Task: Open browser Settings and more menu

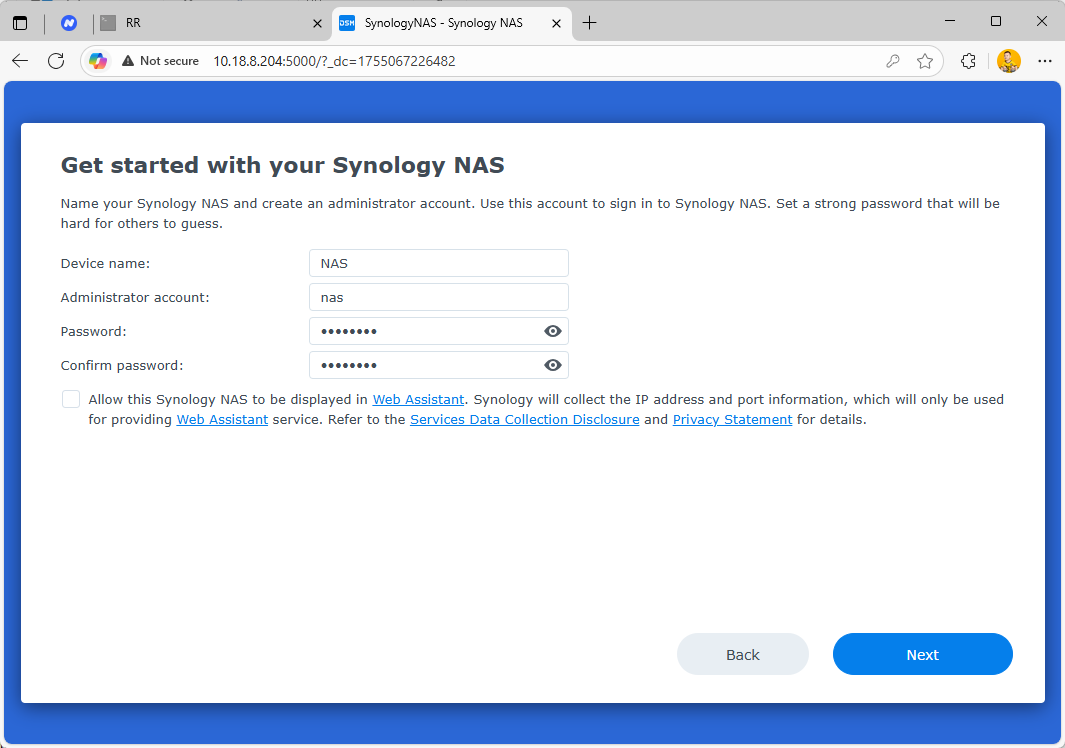Action: tap(1045, 61)
